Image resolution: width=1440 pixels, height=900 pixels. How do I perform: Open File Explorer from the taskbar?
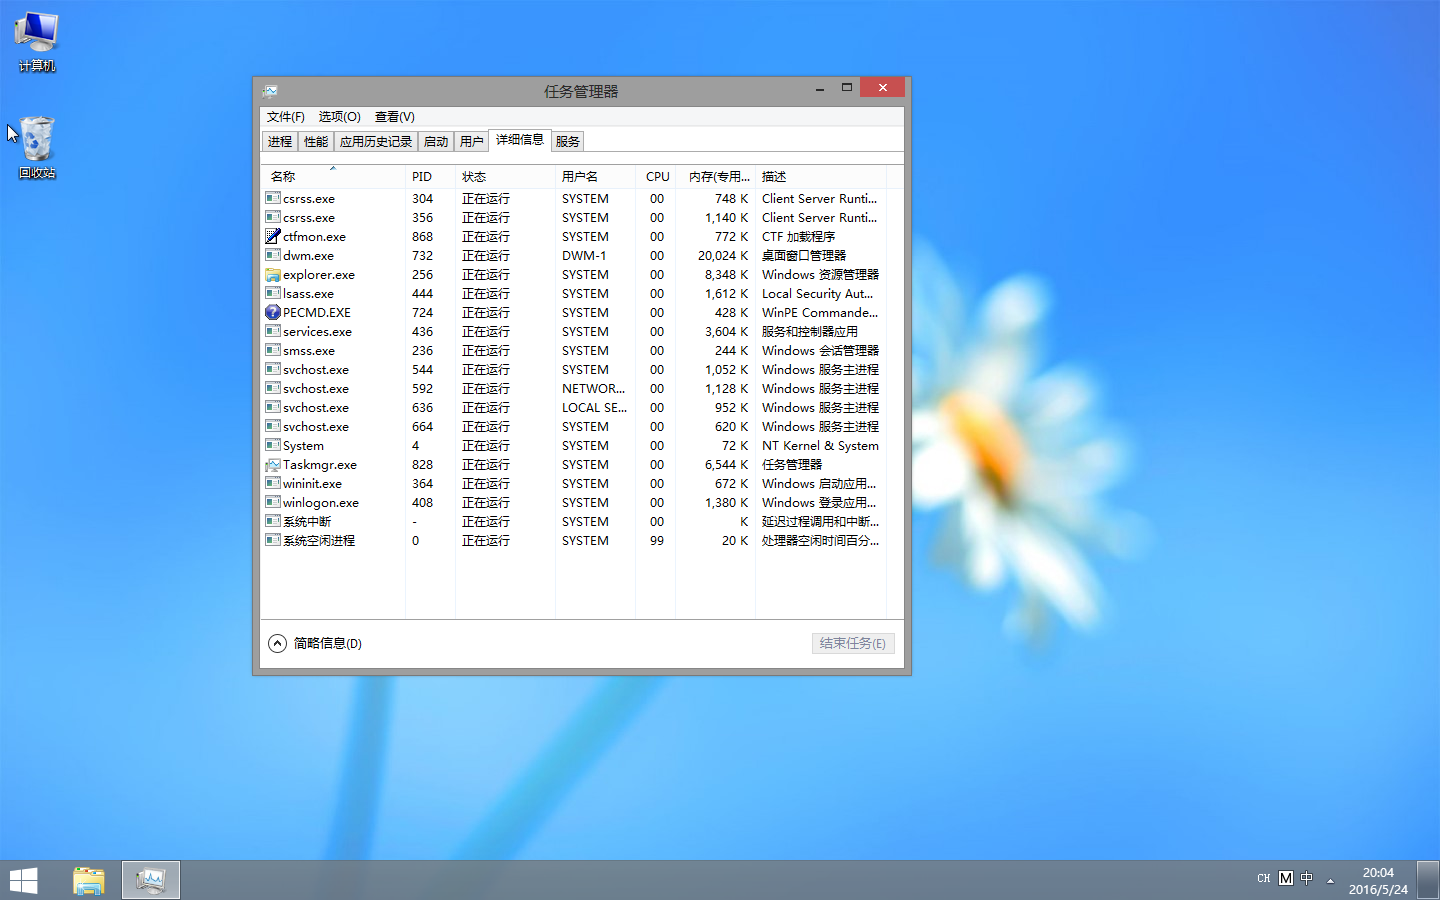tap(89, 880)
